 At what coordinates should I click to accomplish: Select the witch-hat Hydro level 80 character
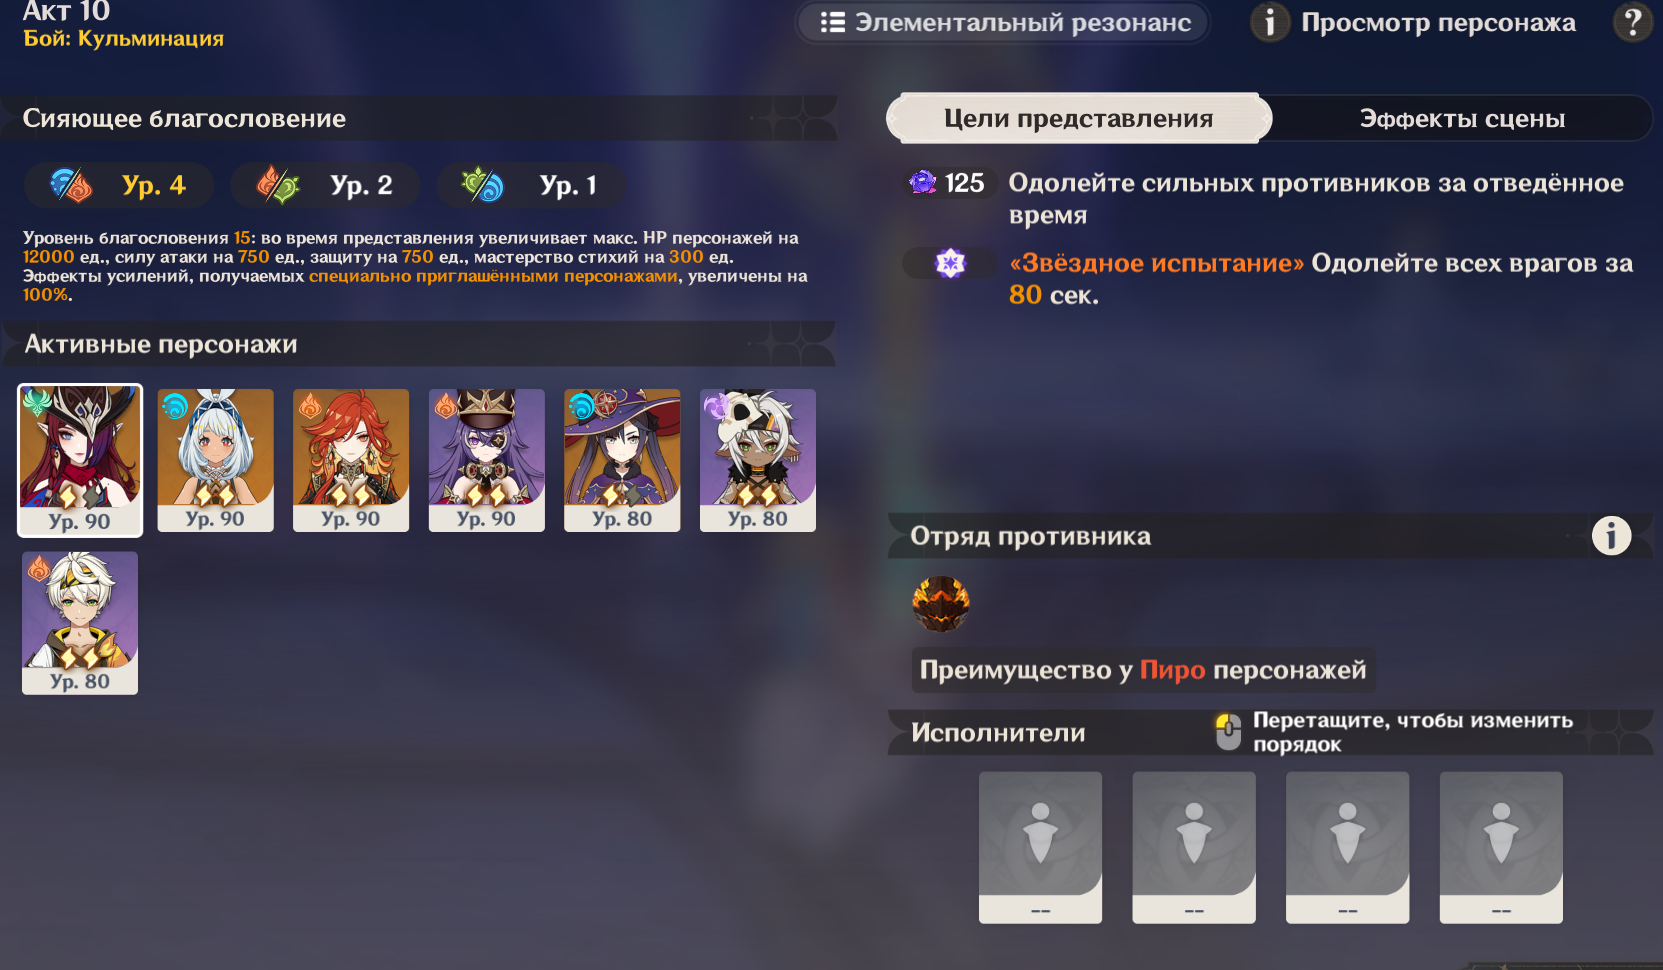point(622,460)
